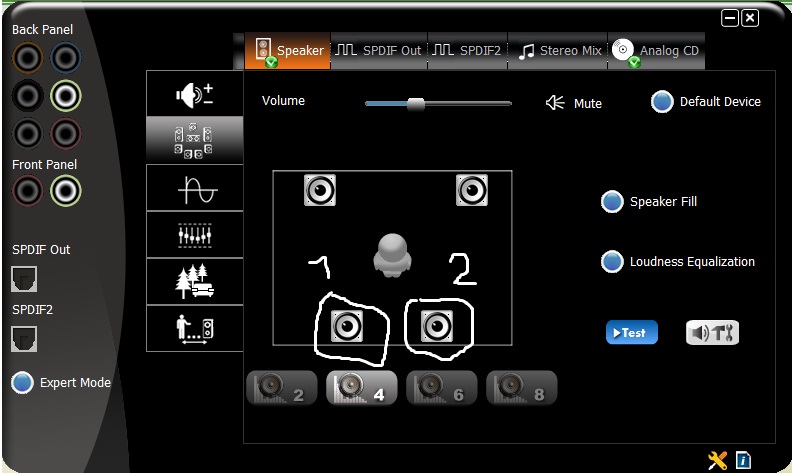
Task: Click the wrench and screwdriver settings icon
Action: point(717,460)
